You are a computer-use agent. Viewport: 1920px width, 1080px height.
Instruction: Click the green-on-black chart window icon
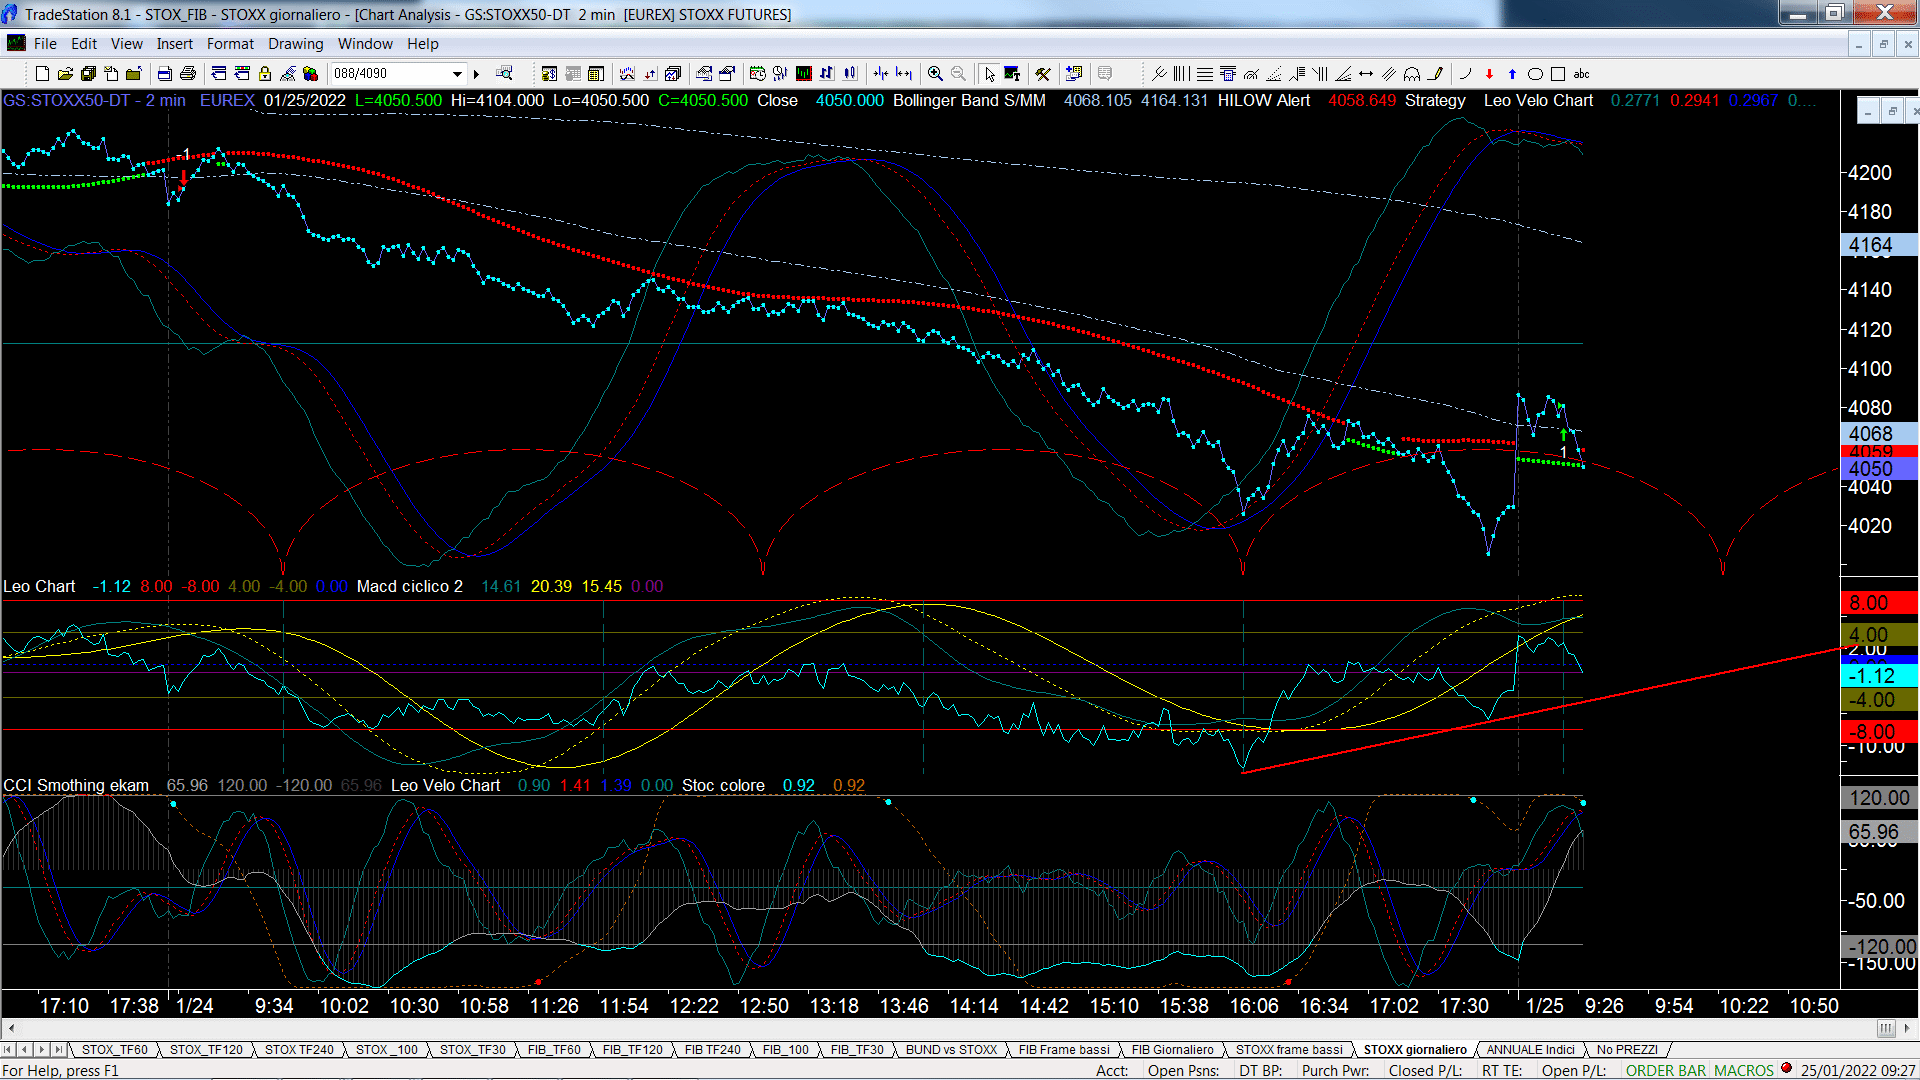click(803, 74)
